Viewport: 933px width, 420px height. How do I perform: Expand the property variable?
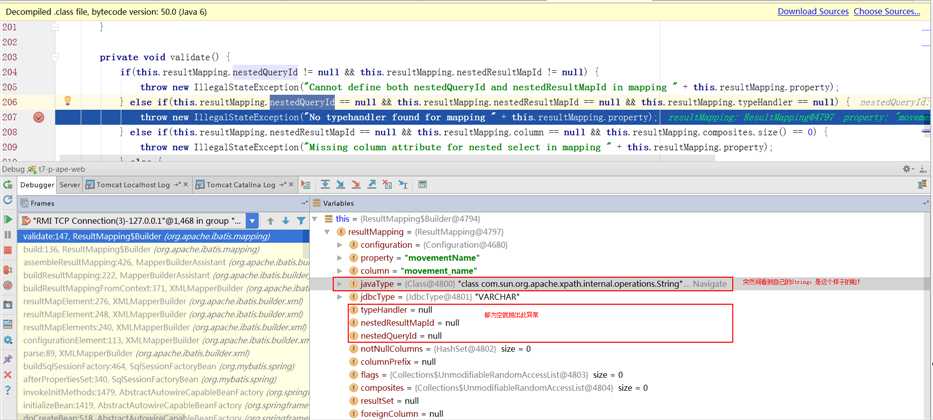click(x=340, y=258)
